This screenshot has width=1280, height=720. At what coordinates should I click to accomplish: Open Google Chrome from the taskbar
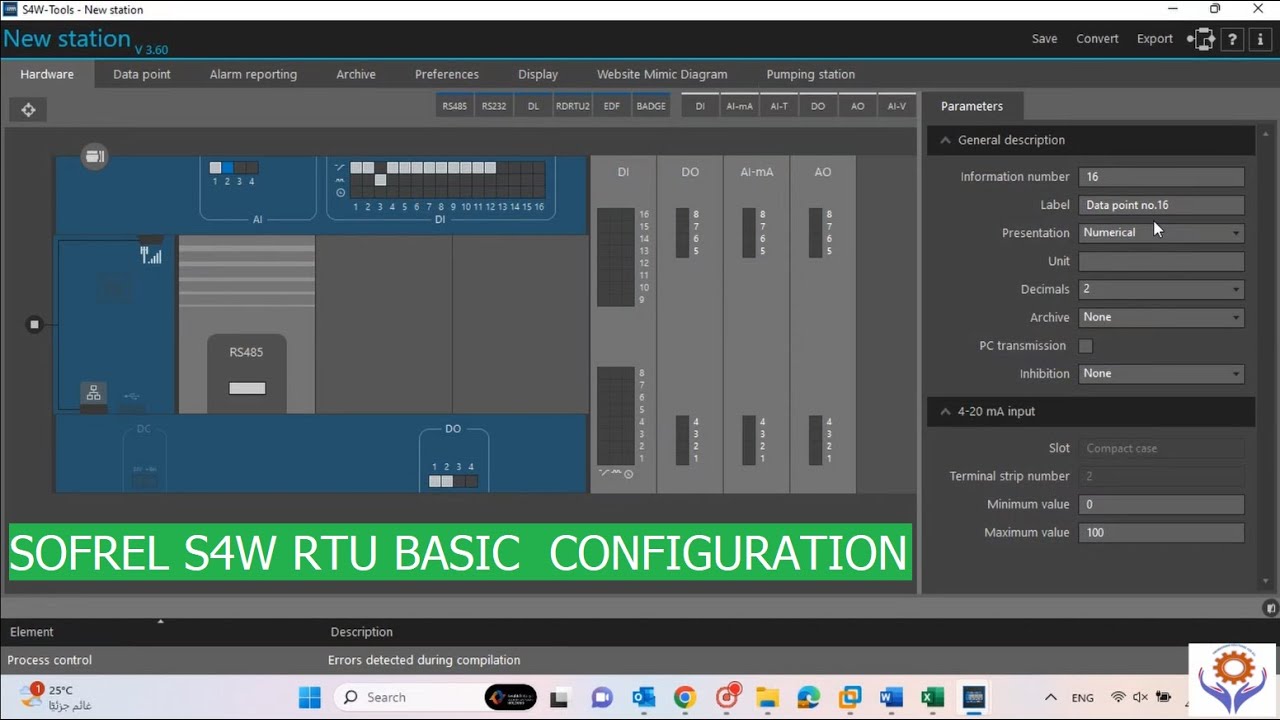(685, 697)
